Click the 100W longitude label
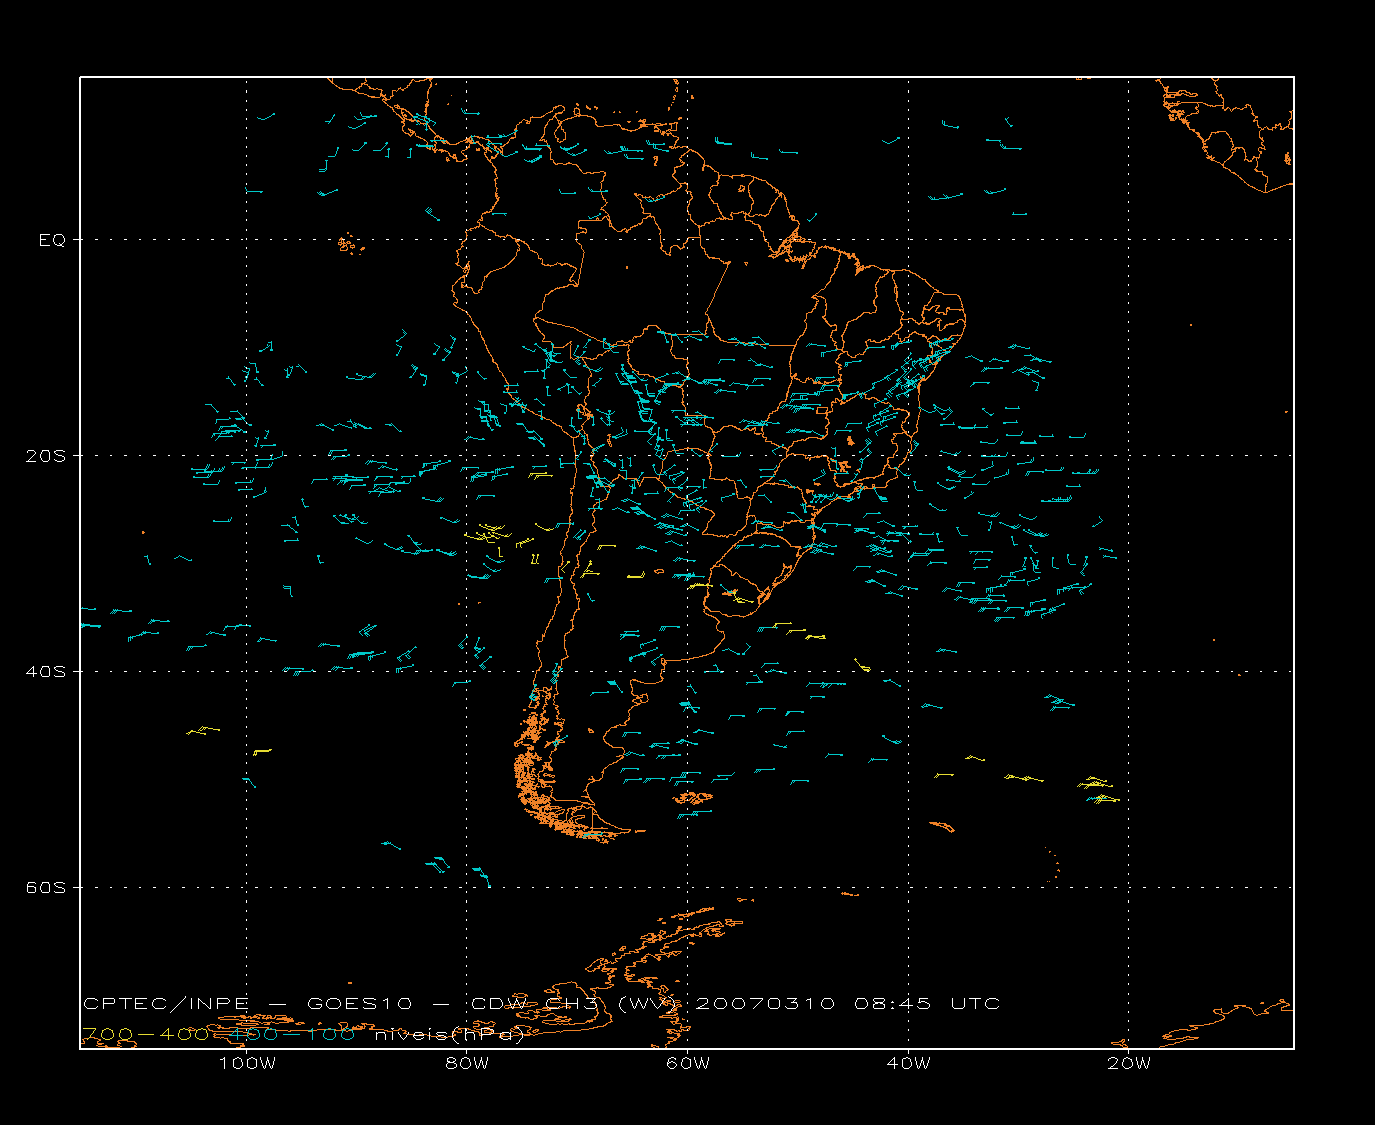The height and width of the screenshot is (1125, 1375). coord(247,1063)
